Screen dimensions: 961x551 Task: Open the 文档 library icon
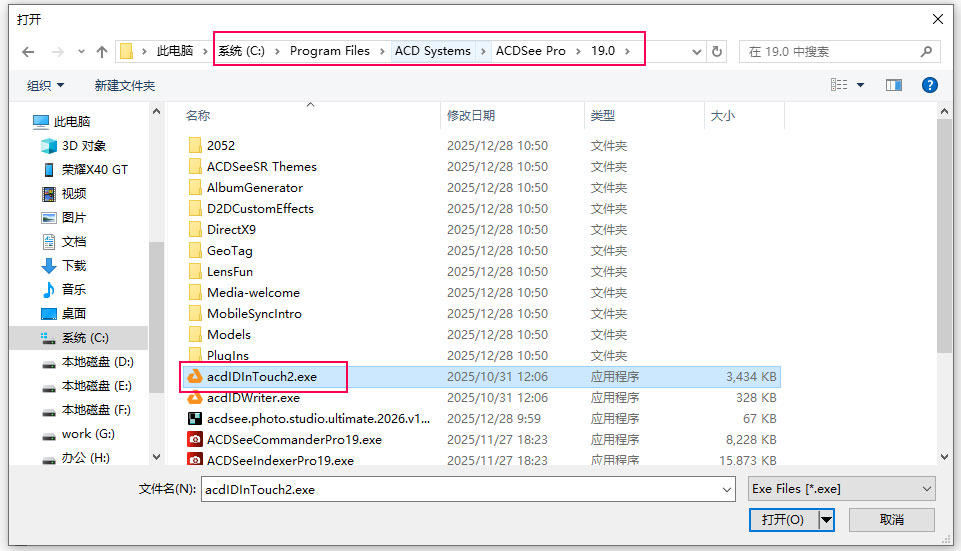click(49, 241)
